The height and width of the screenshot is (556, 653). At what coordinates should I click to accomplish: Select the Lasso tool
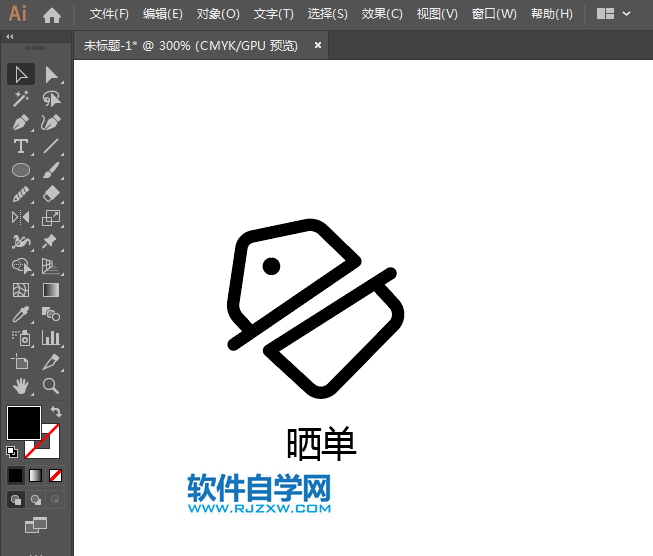[x=51, y=99]
